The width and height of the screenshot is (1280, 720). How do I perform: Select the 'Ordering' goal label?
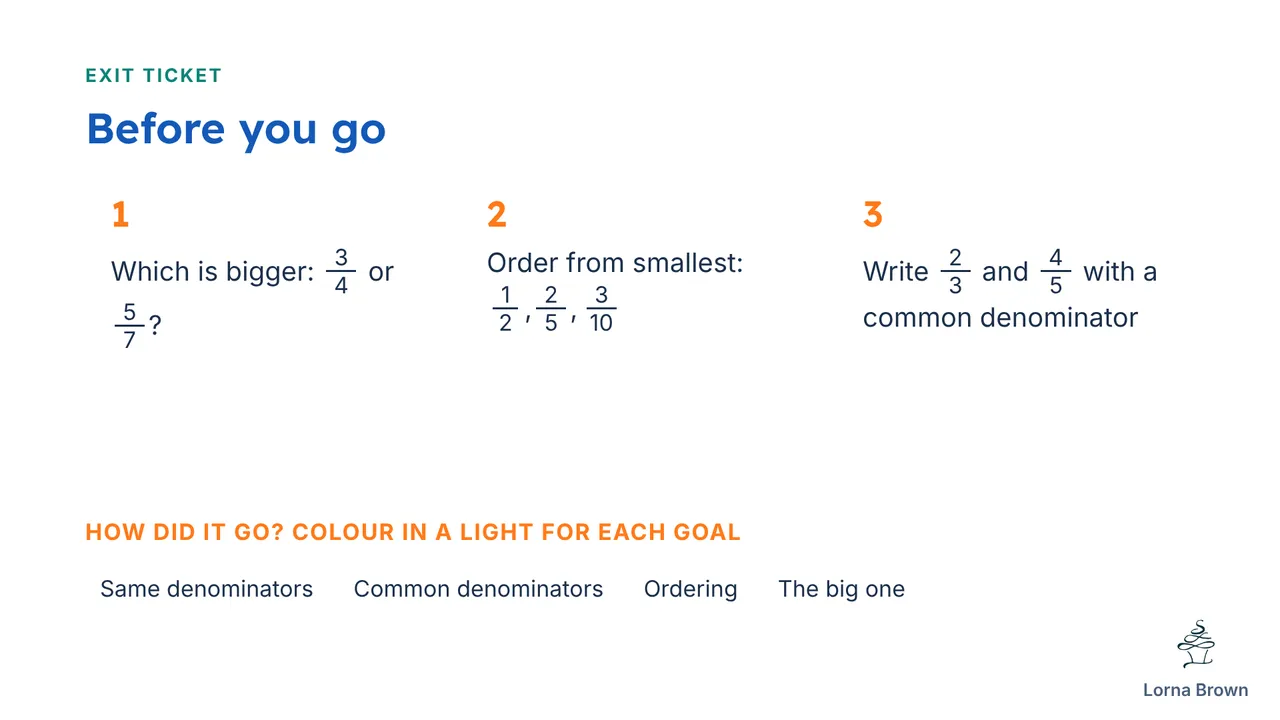click(x=691, y=589)
